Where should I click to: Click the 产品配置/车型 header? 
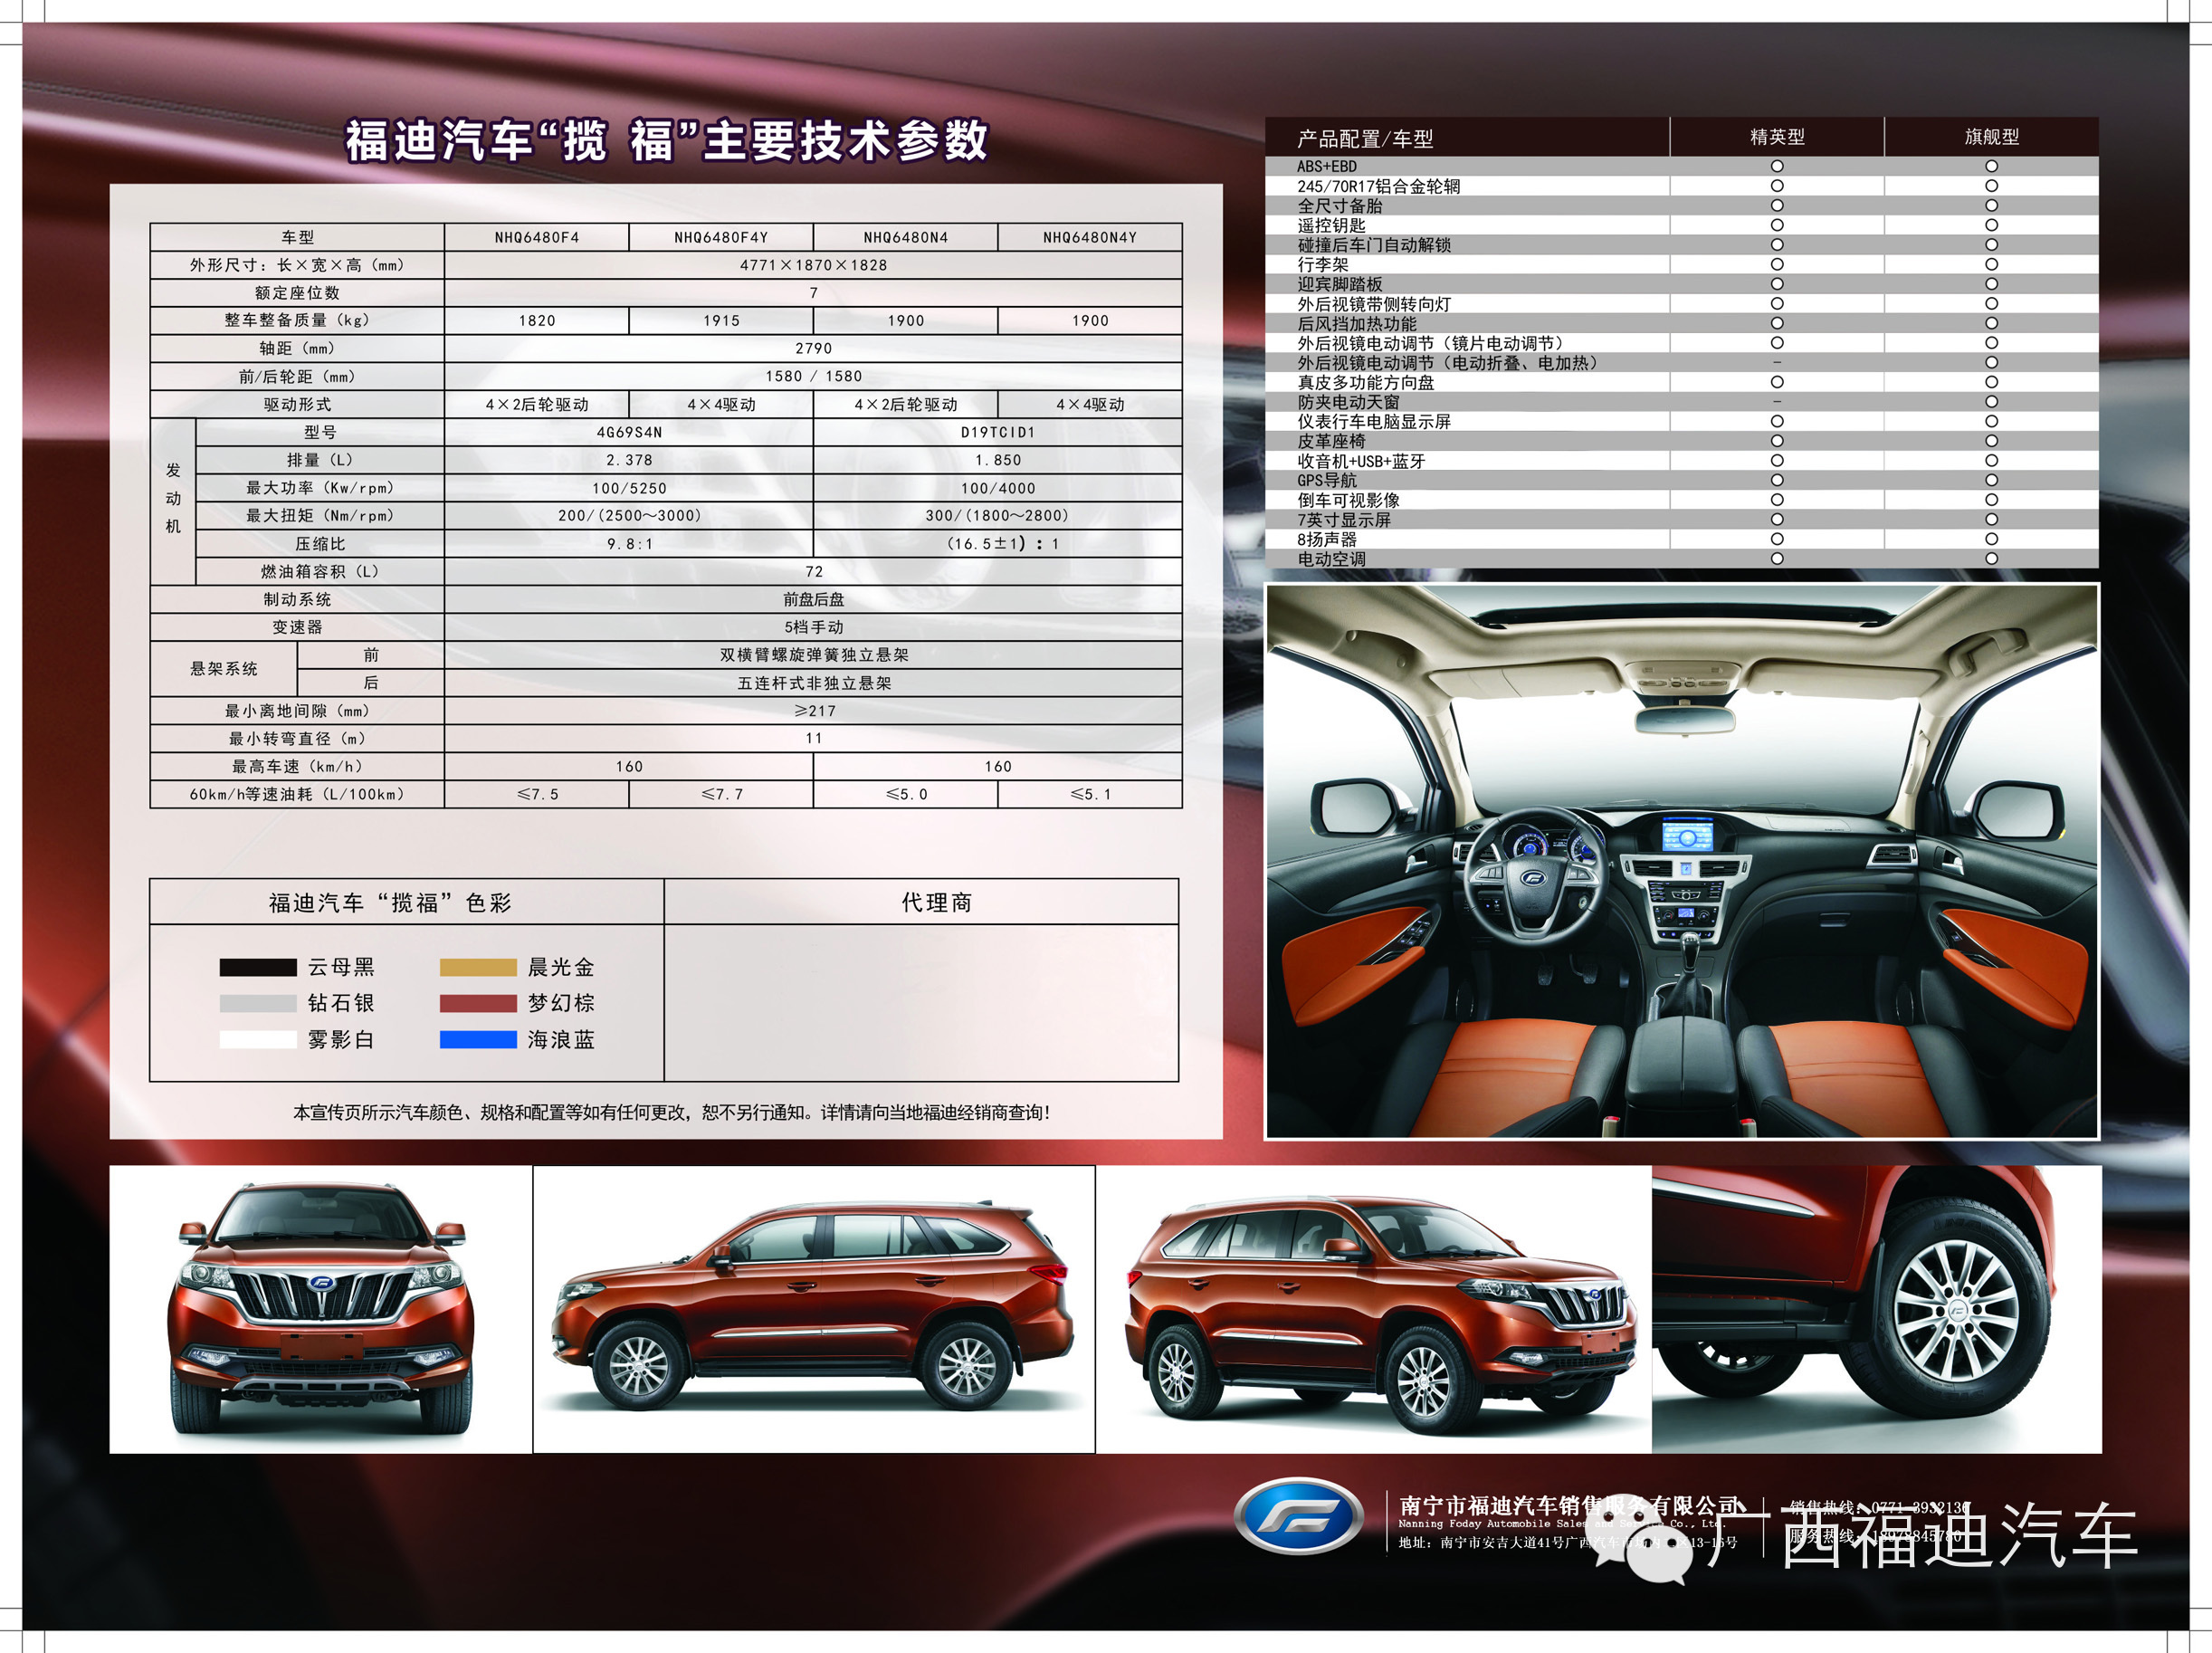coord(1365,138)
